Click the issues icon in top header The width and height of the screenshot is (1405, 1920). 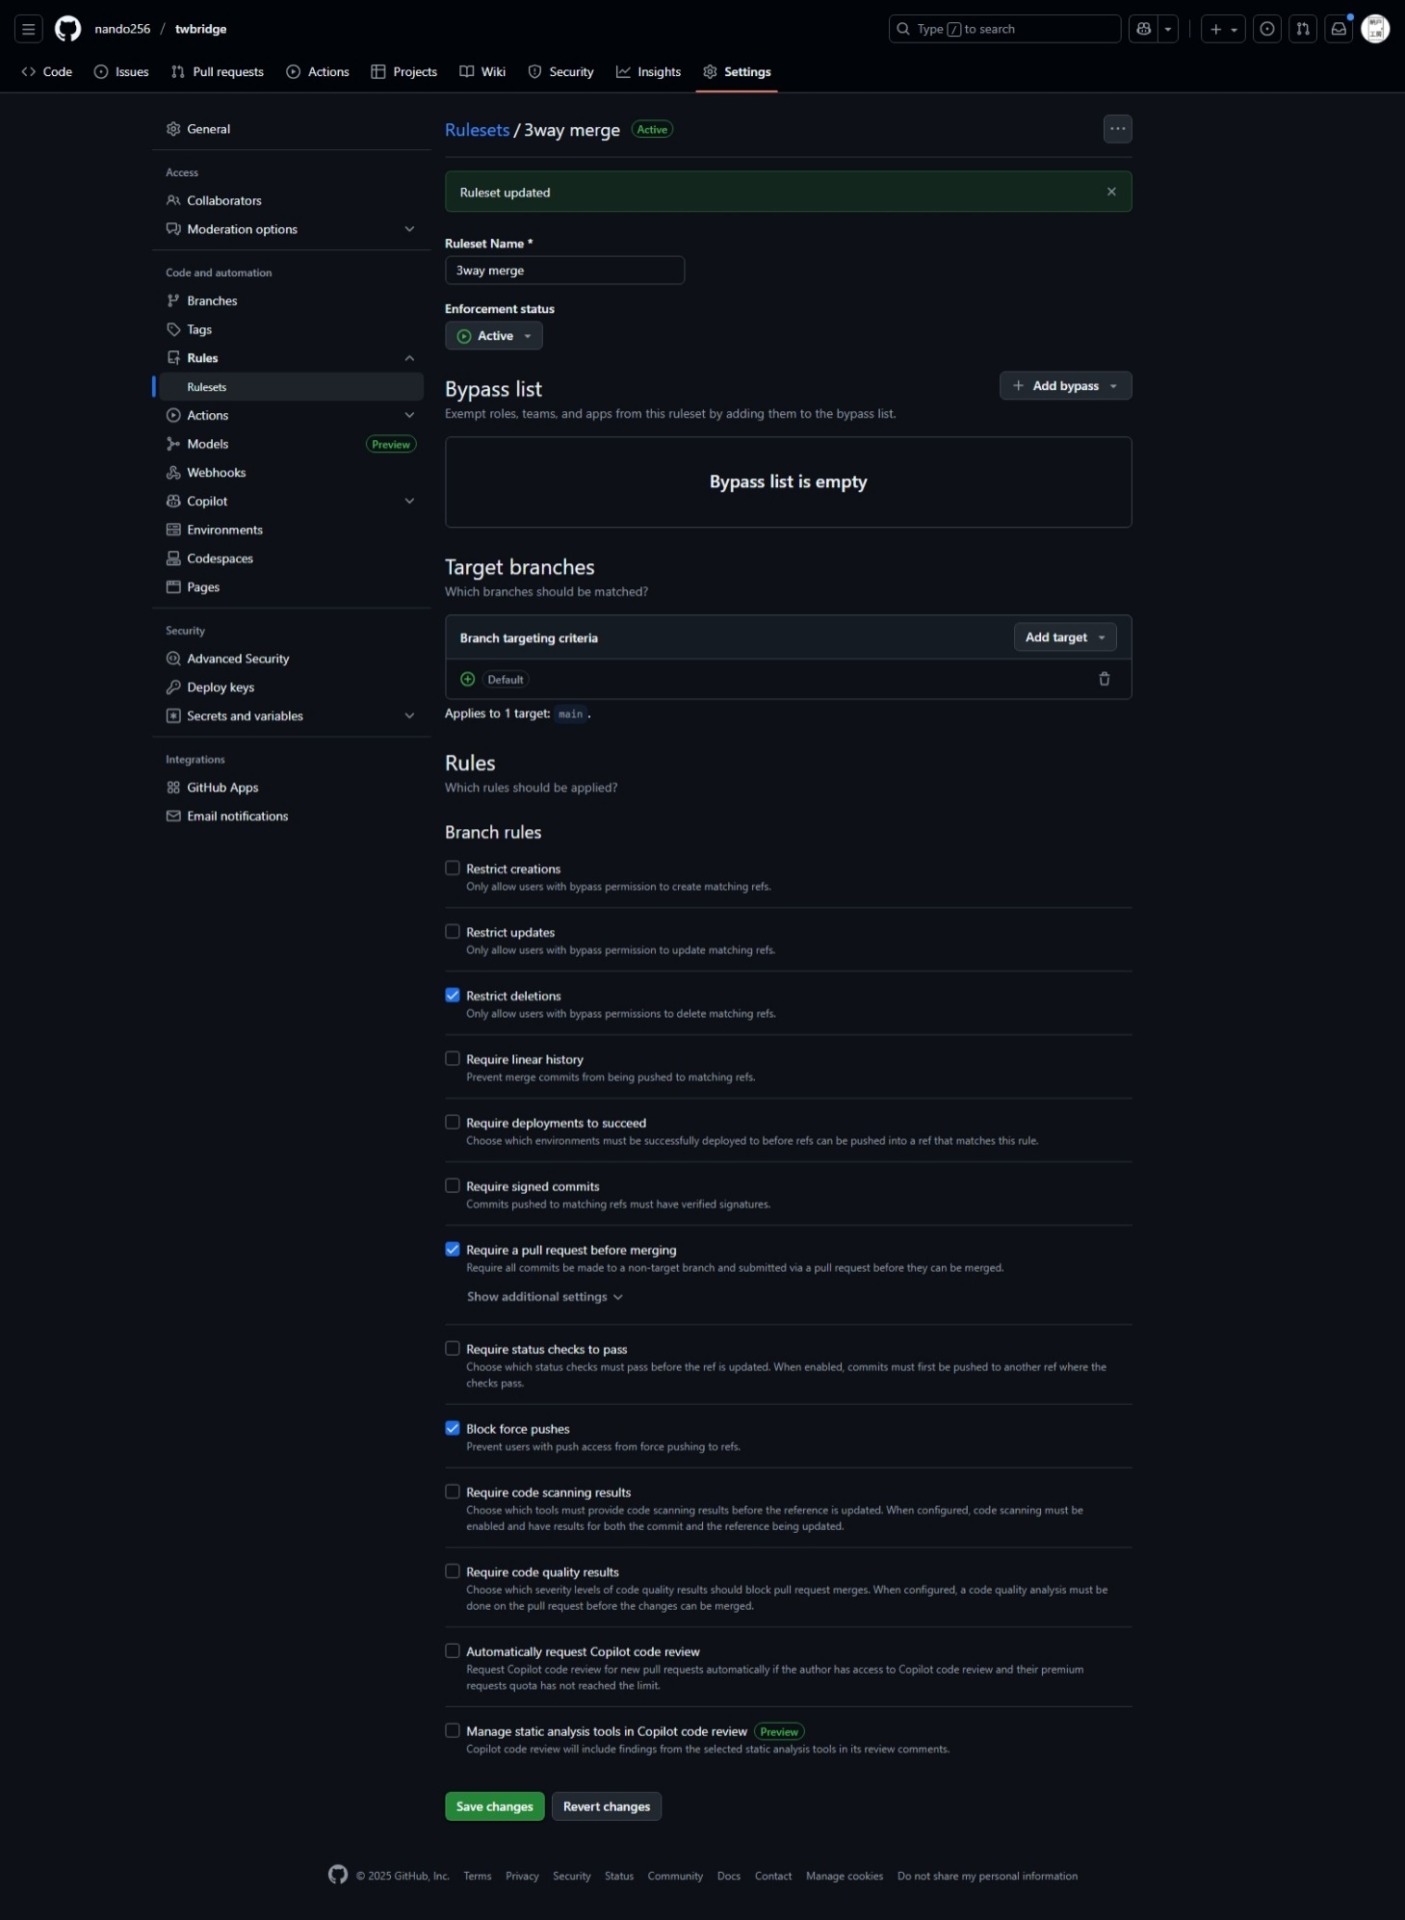click(x=1267, y=29)
